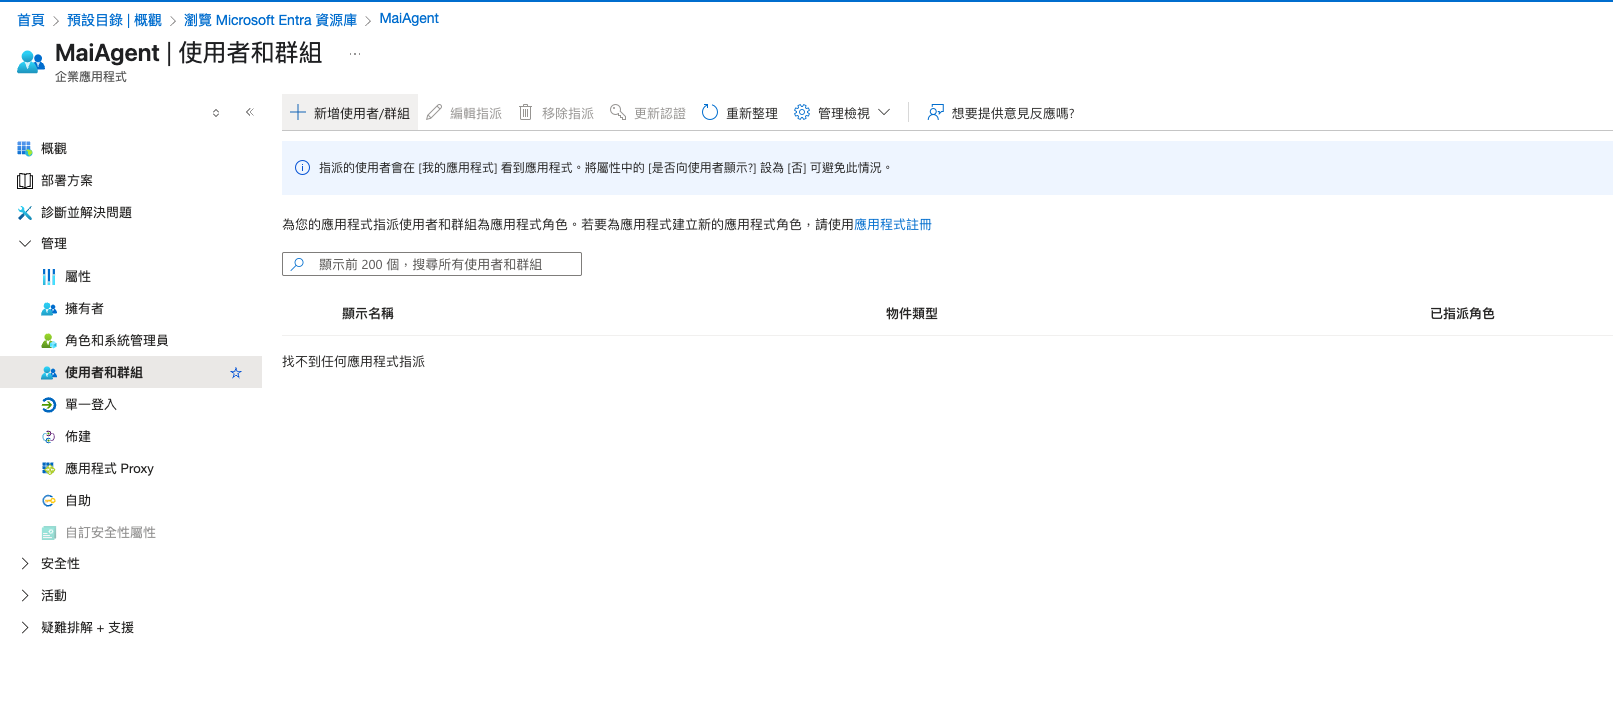This screenshot has height=708, width=1613.
Task: Expand the 活動 section
Action: point(25,596)
